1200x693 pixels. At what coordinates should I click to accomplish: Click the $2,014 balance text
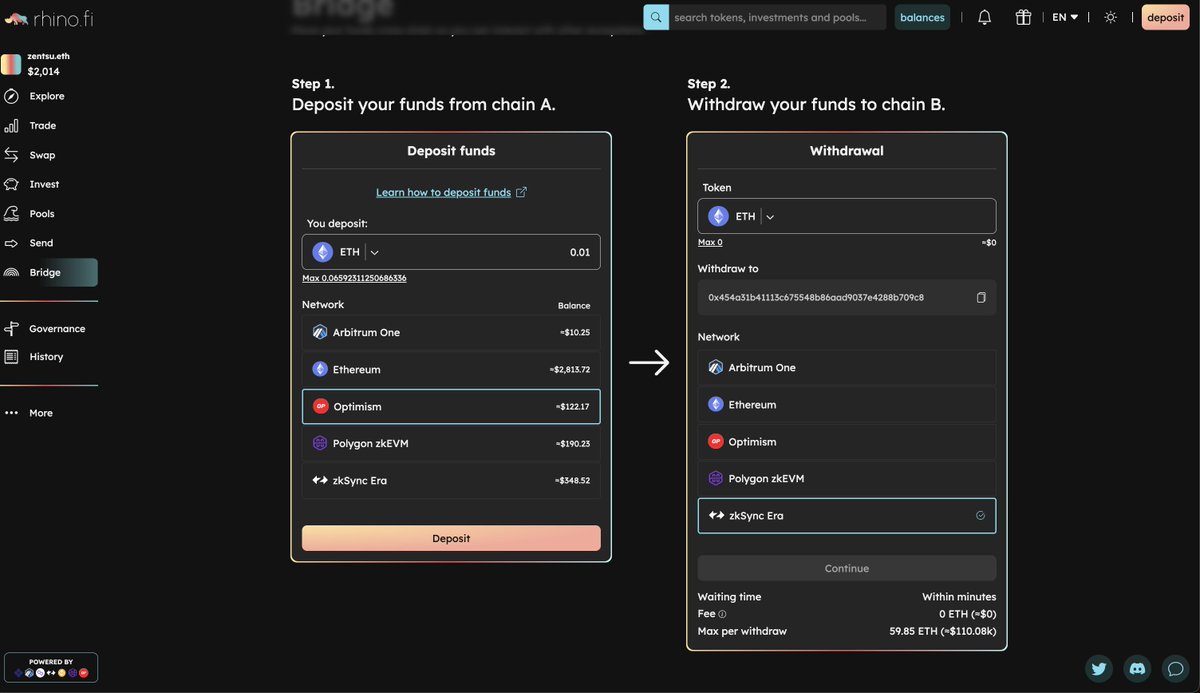click(x=45, y=72)
